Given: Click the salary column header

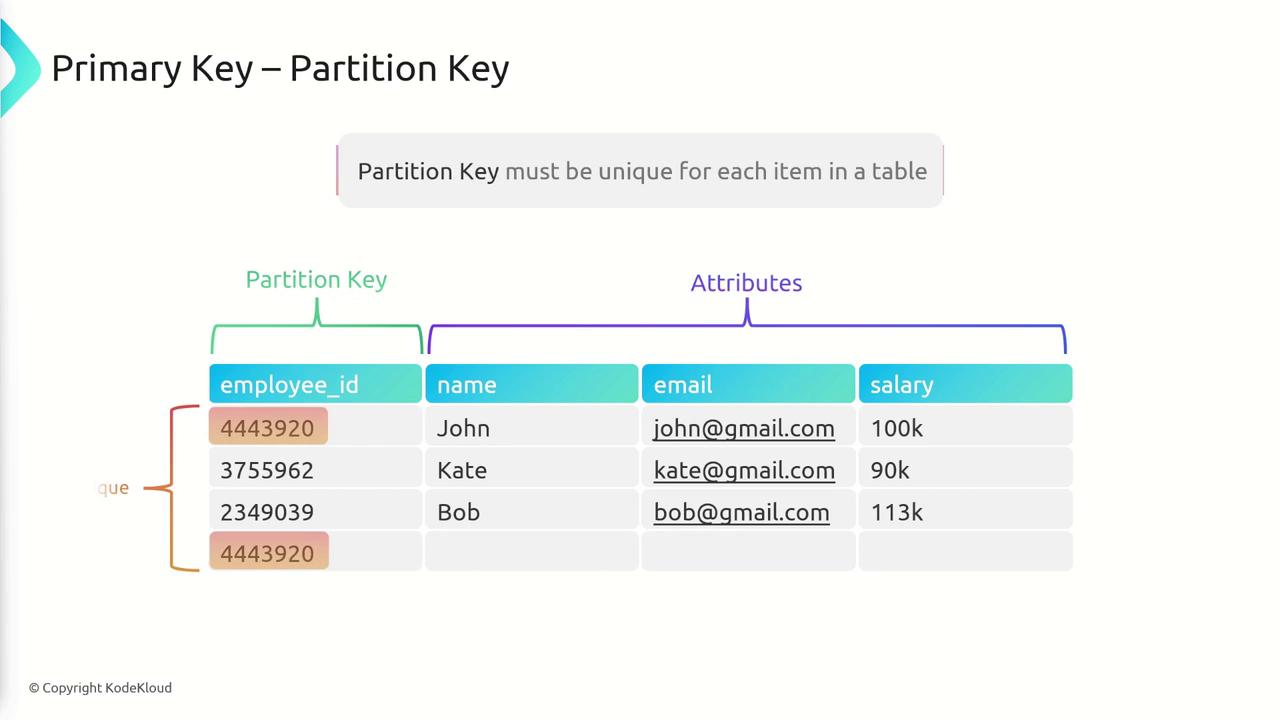Looking at the screenshot, I should [x=964, y=385].
